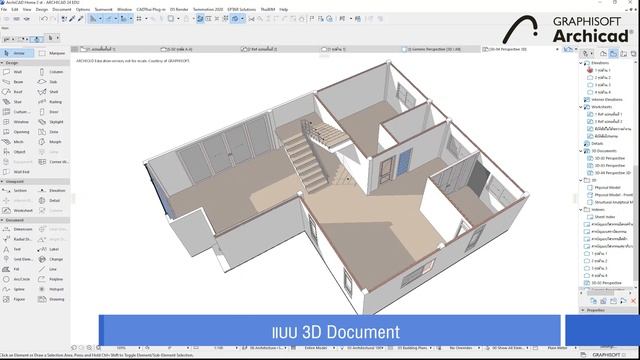Select the Hotspot tool
640x360 pixels.
tap(52, 289)
